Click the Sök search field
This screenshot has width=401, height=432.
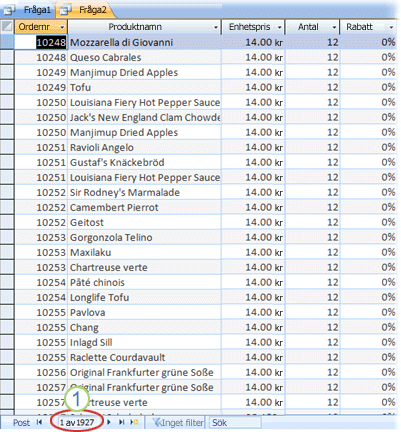[235, 423]
